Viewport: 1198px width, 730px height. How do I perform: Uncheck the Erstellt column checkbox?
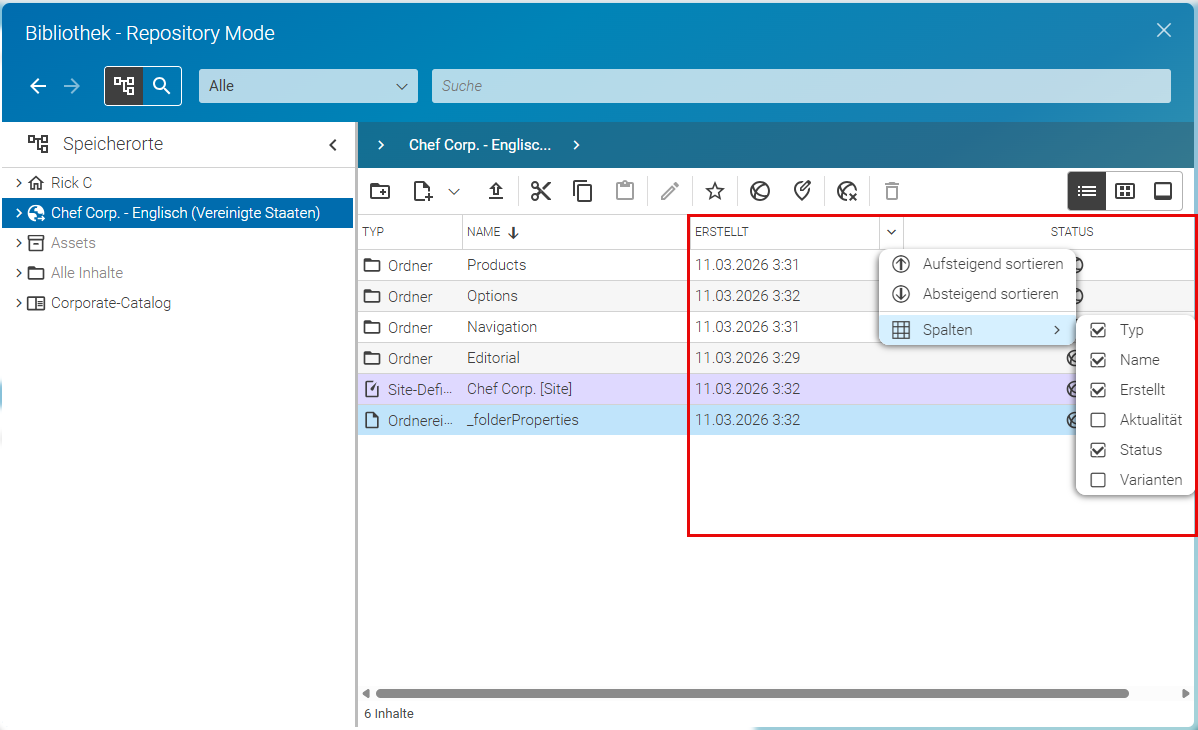point(1098,390)
